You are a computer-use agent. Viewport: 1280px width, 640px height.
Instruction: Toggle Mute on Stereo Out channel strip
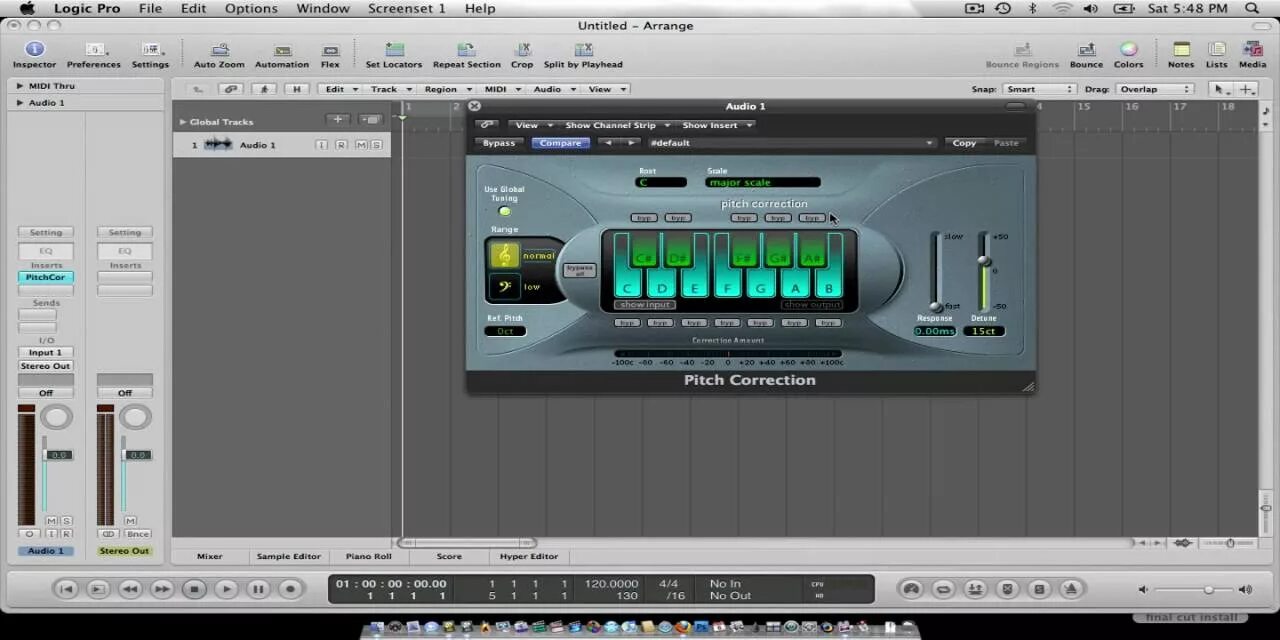pos(130,521)
